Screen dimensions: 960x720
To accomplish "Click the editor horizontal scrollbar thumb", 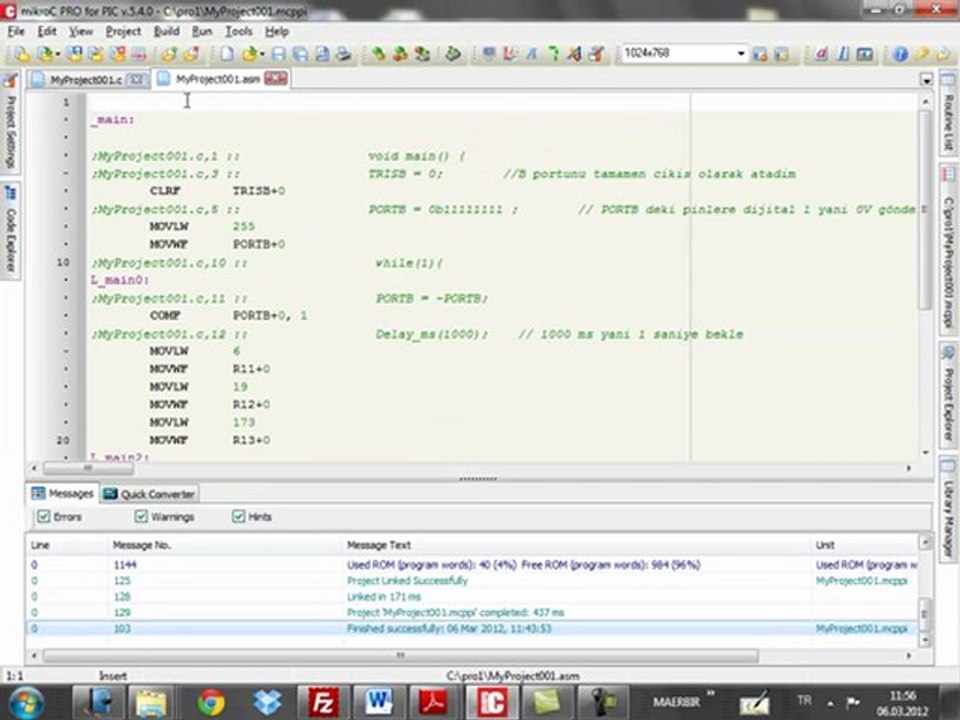I will (88, 468).
